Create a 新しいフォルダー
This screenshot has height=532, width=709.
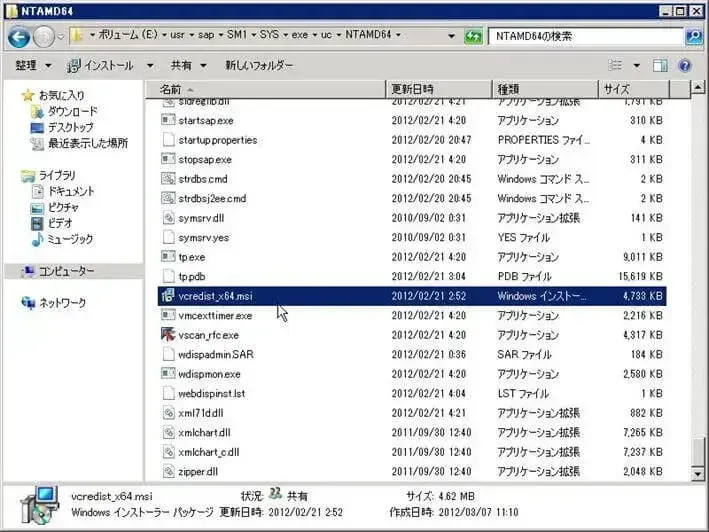(x=259, y=66)
